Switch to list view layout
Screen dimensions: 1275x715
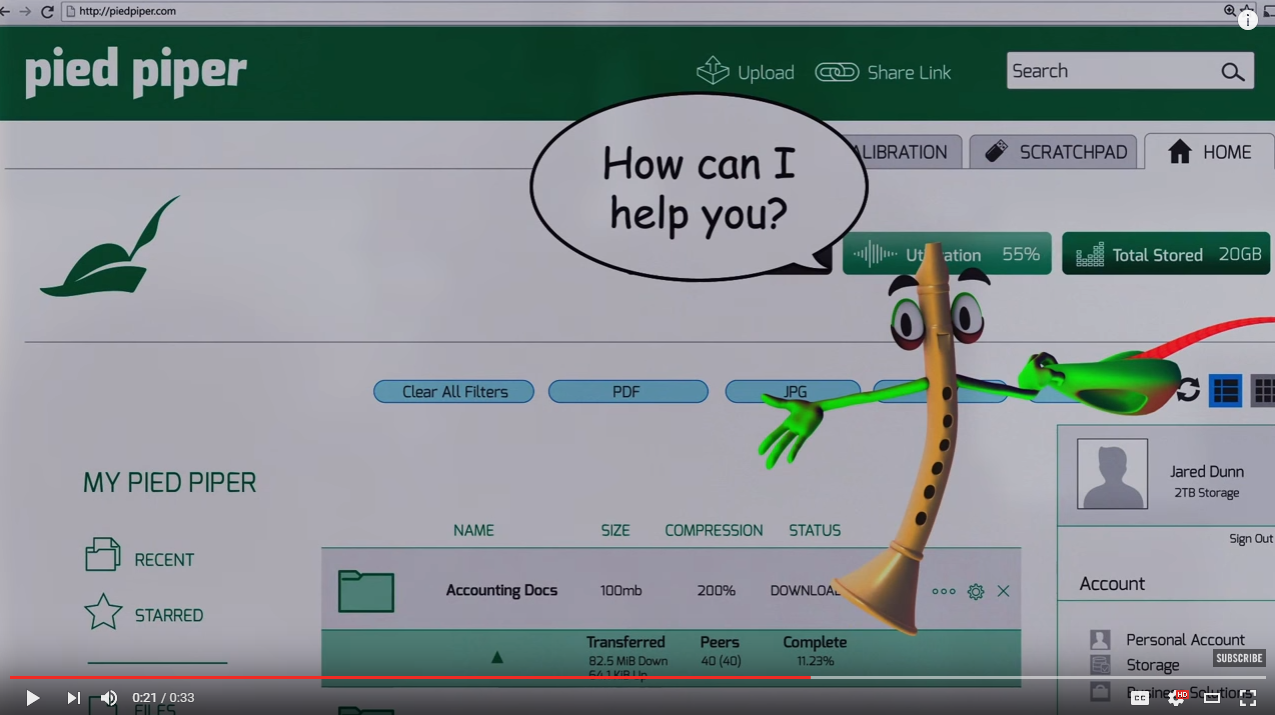tap(1225, 390)
